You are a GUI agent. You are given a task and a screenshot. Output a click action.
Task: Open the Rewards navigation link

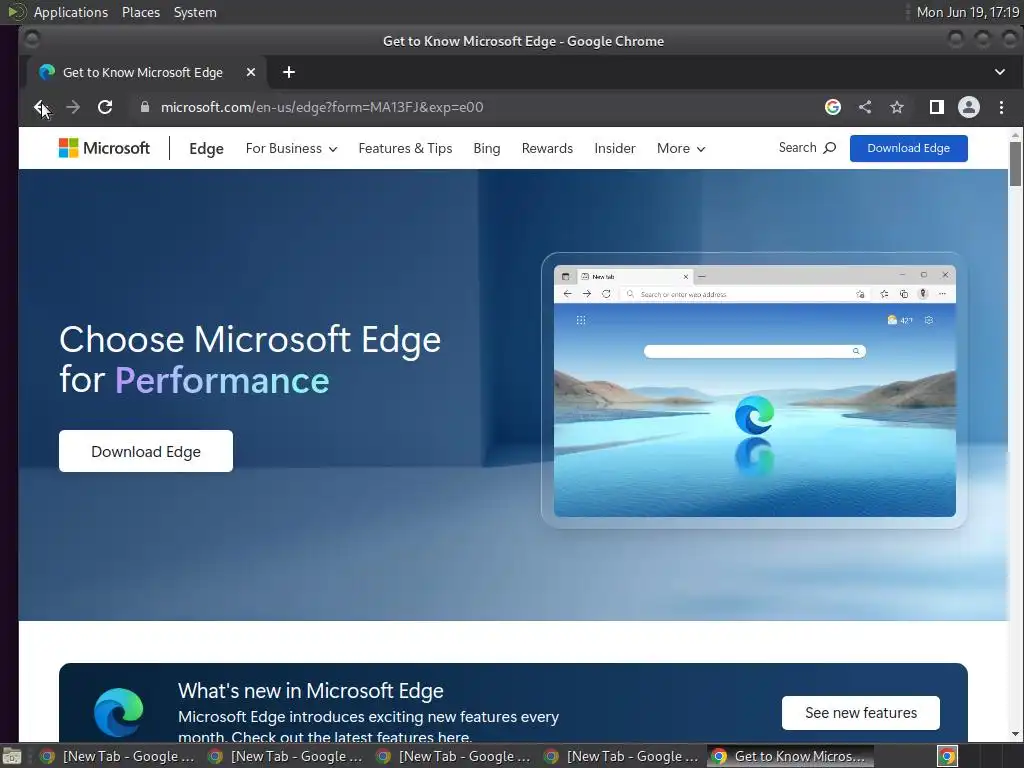point(547,149)
